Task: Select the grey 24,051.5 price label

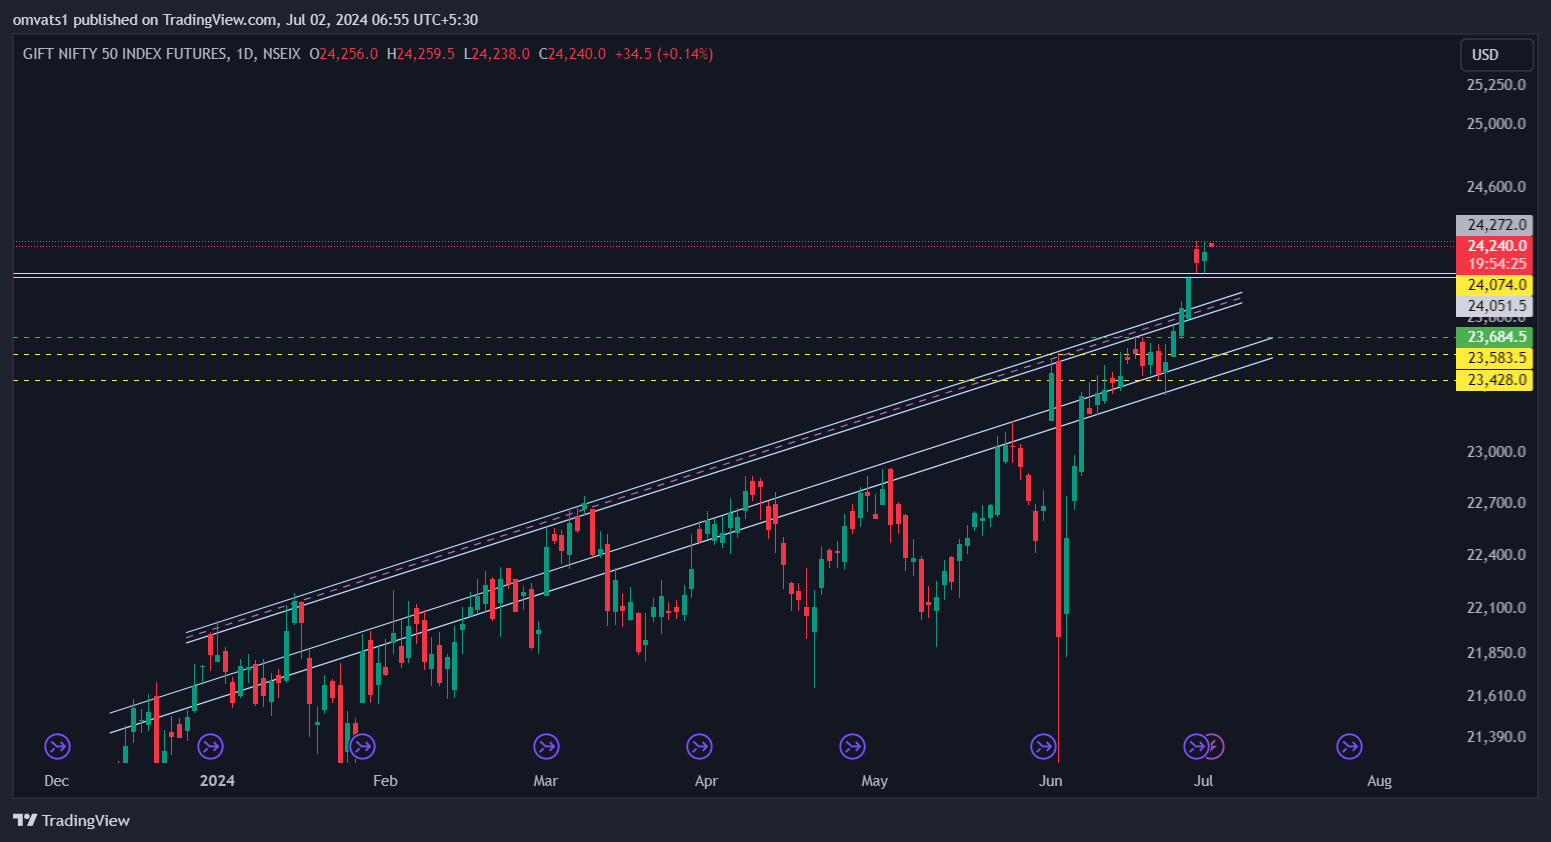Action: pyautogui.click(x=1494, y=306)
